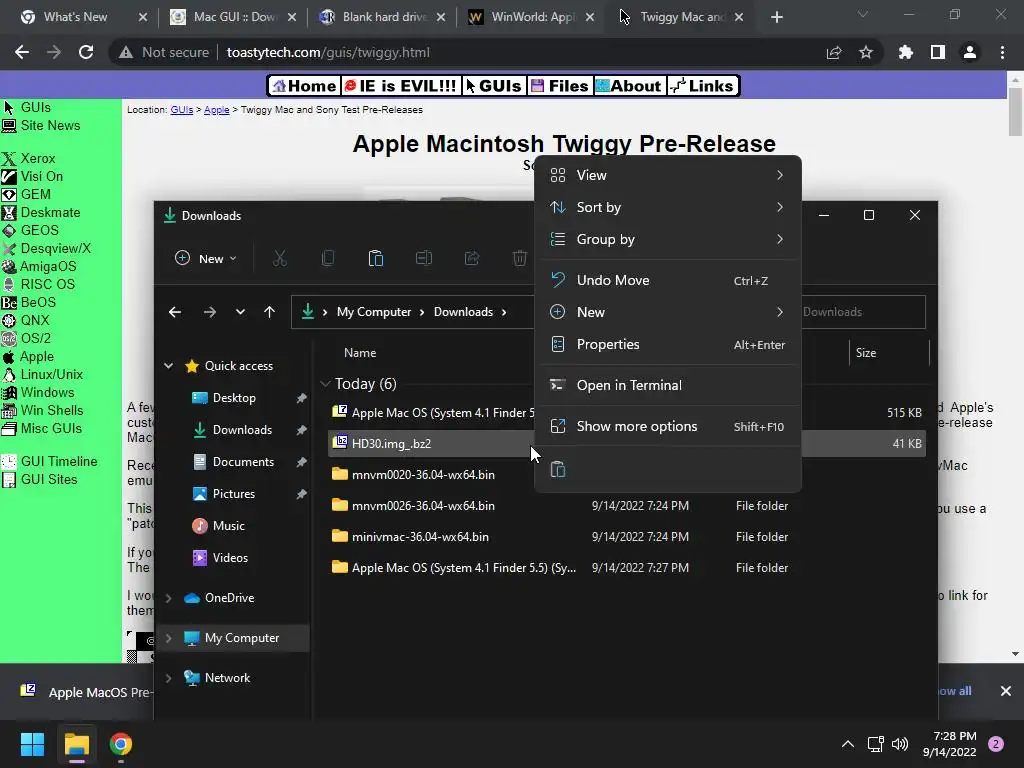Click Chrome icon on taskbar
Screen dimensions: 1024x768
pos(121,744)
